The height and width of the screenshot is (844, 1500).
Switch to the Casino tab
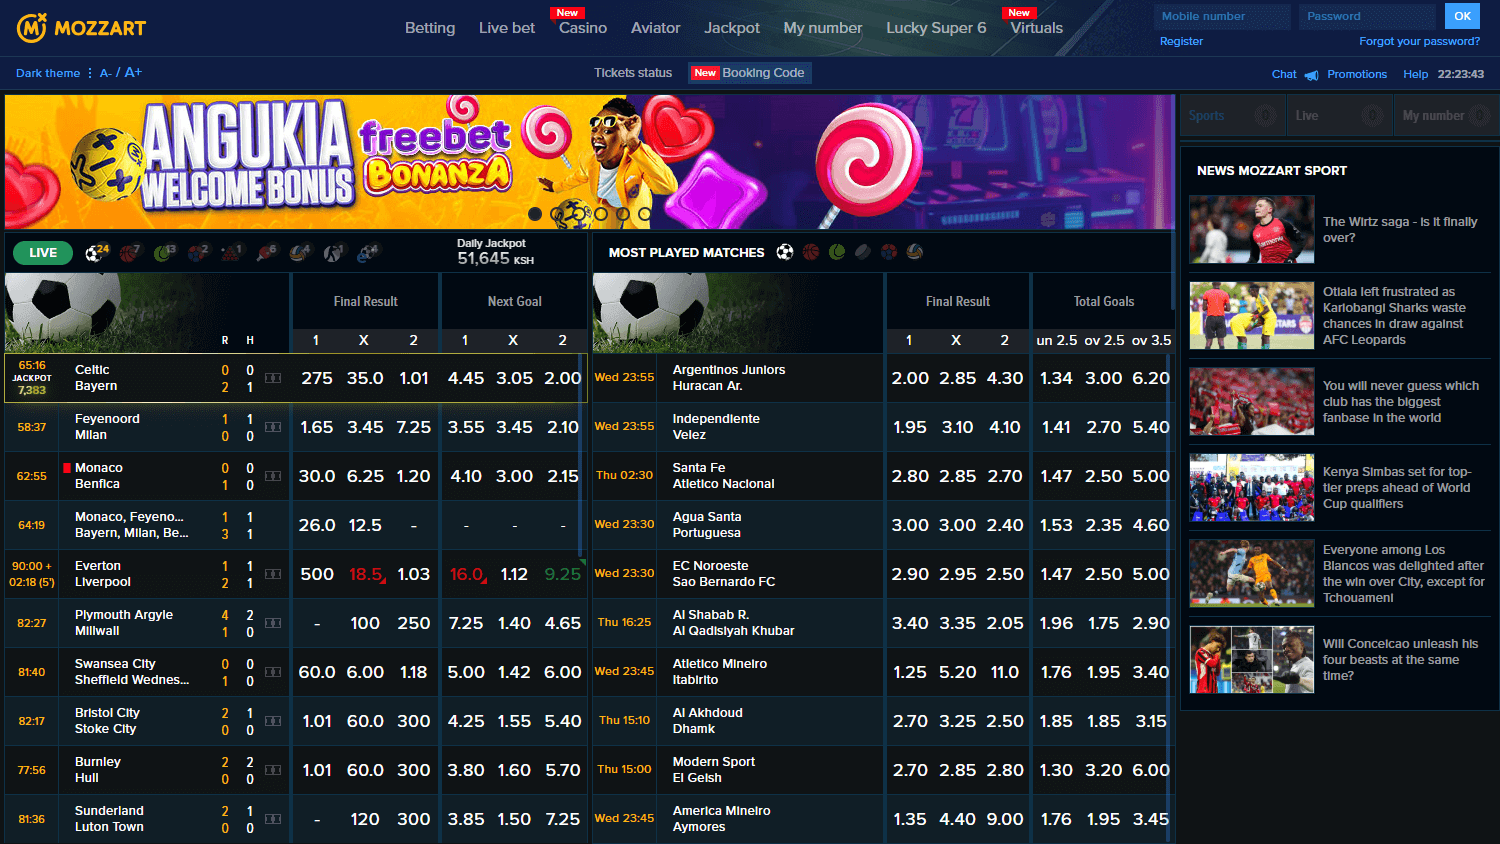coord(581,29)
